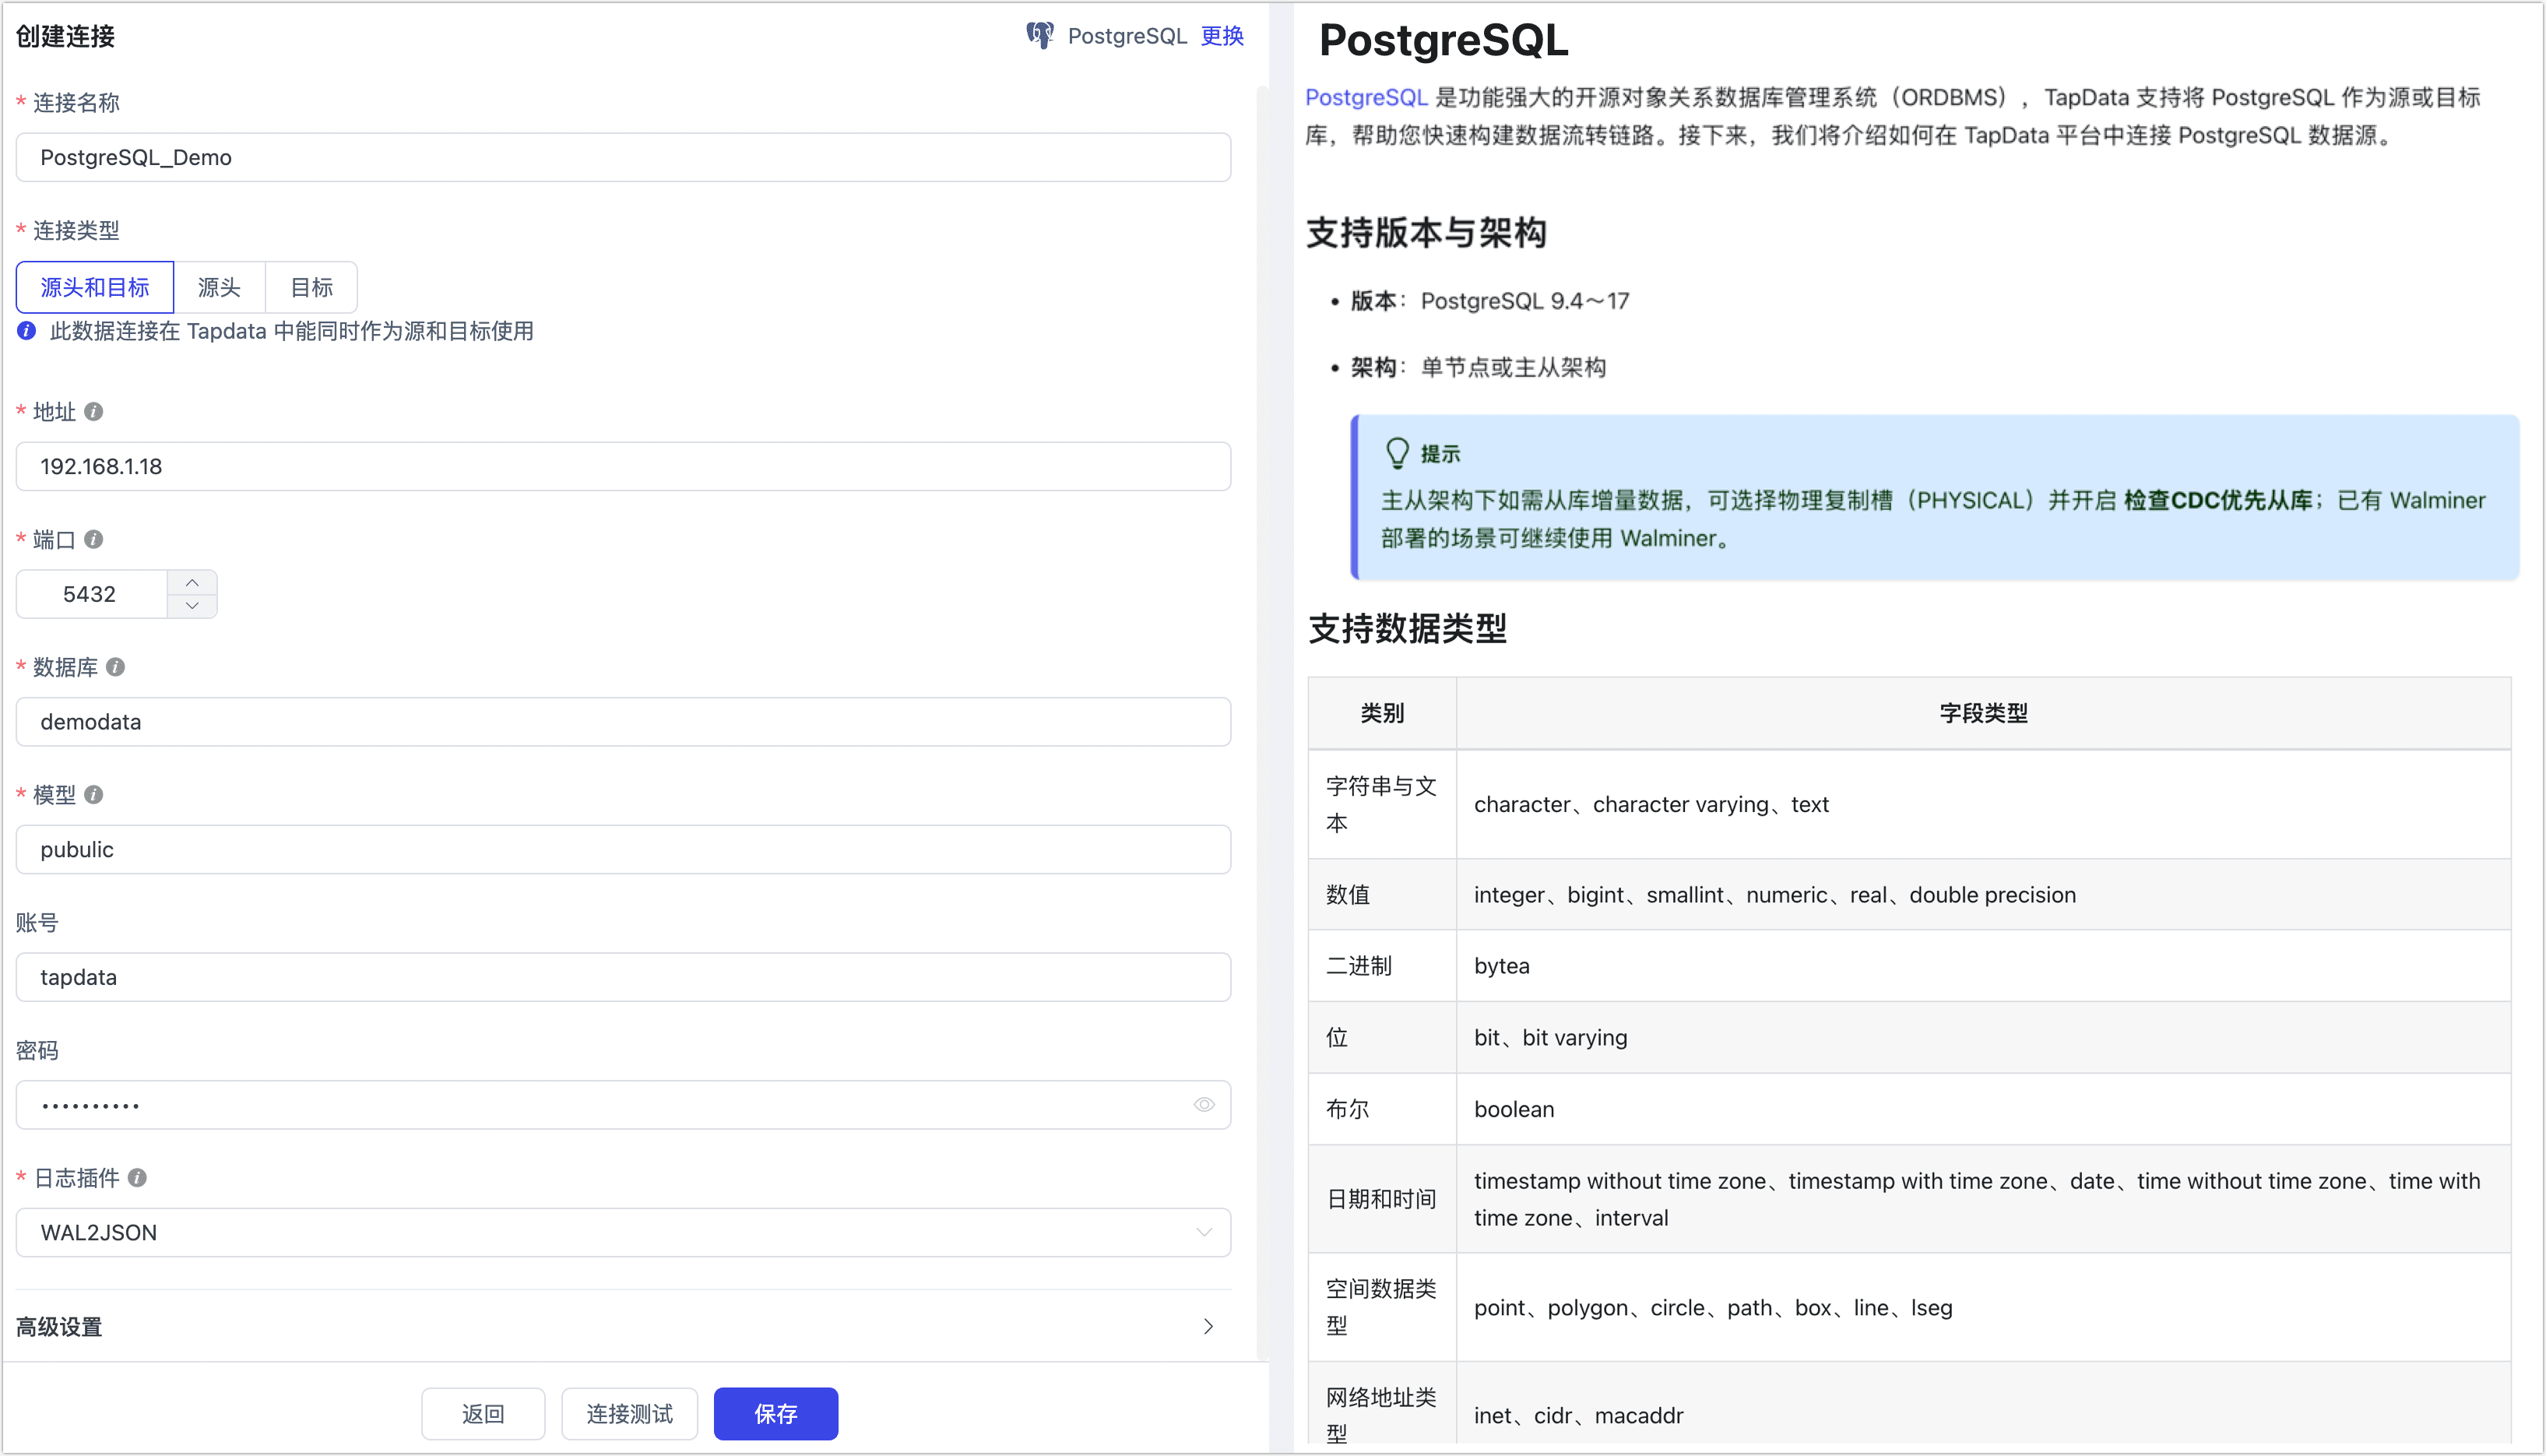Click the 创建连接 heading

click(66, 36)
